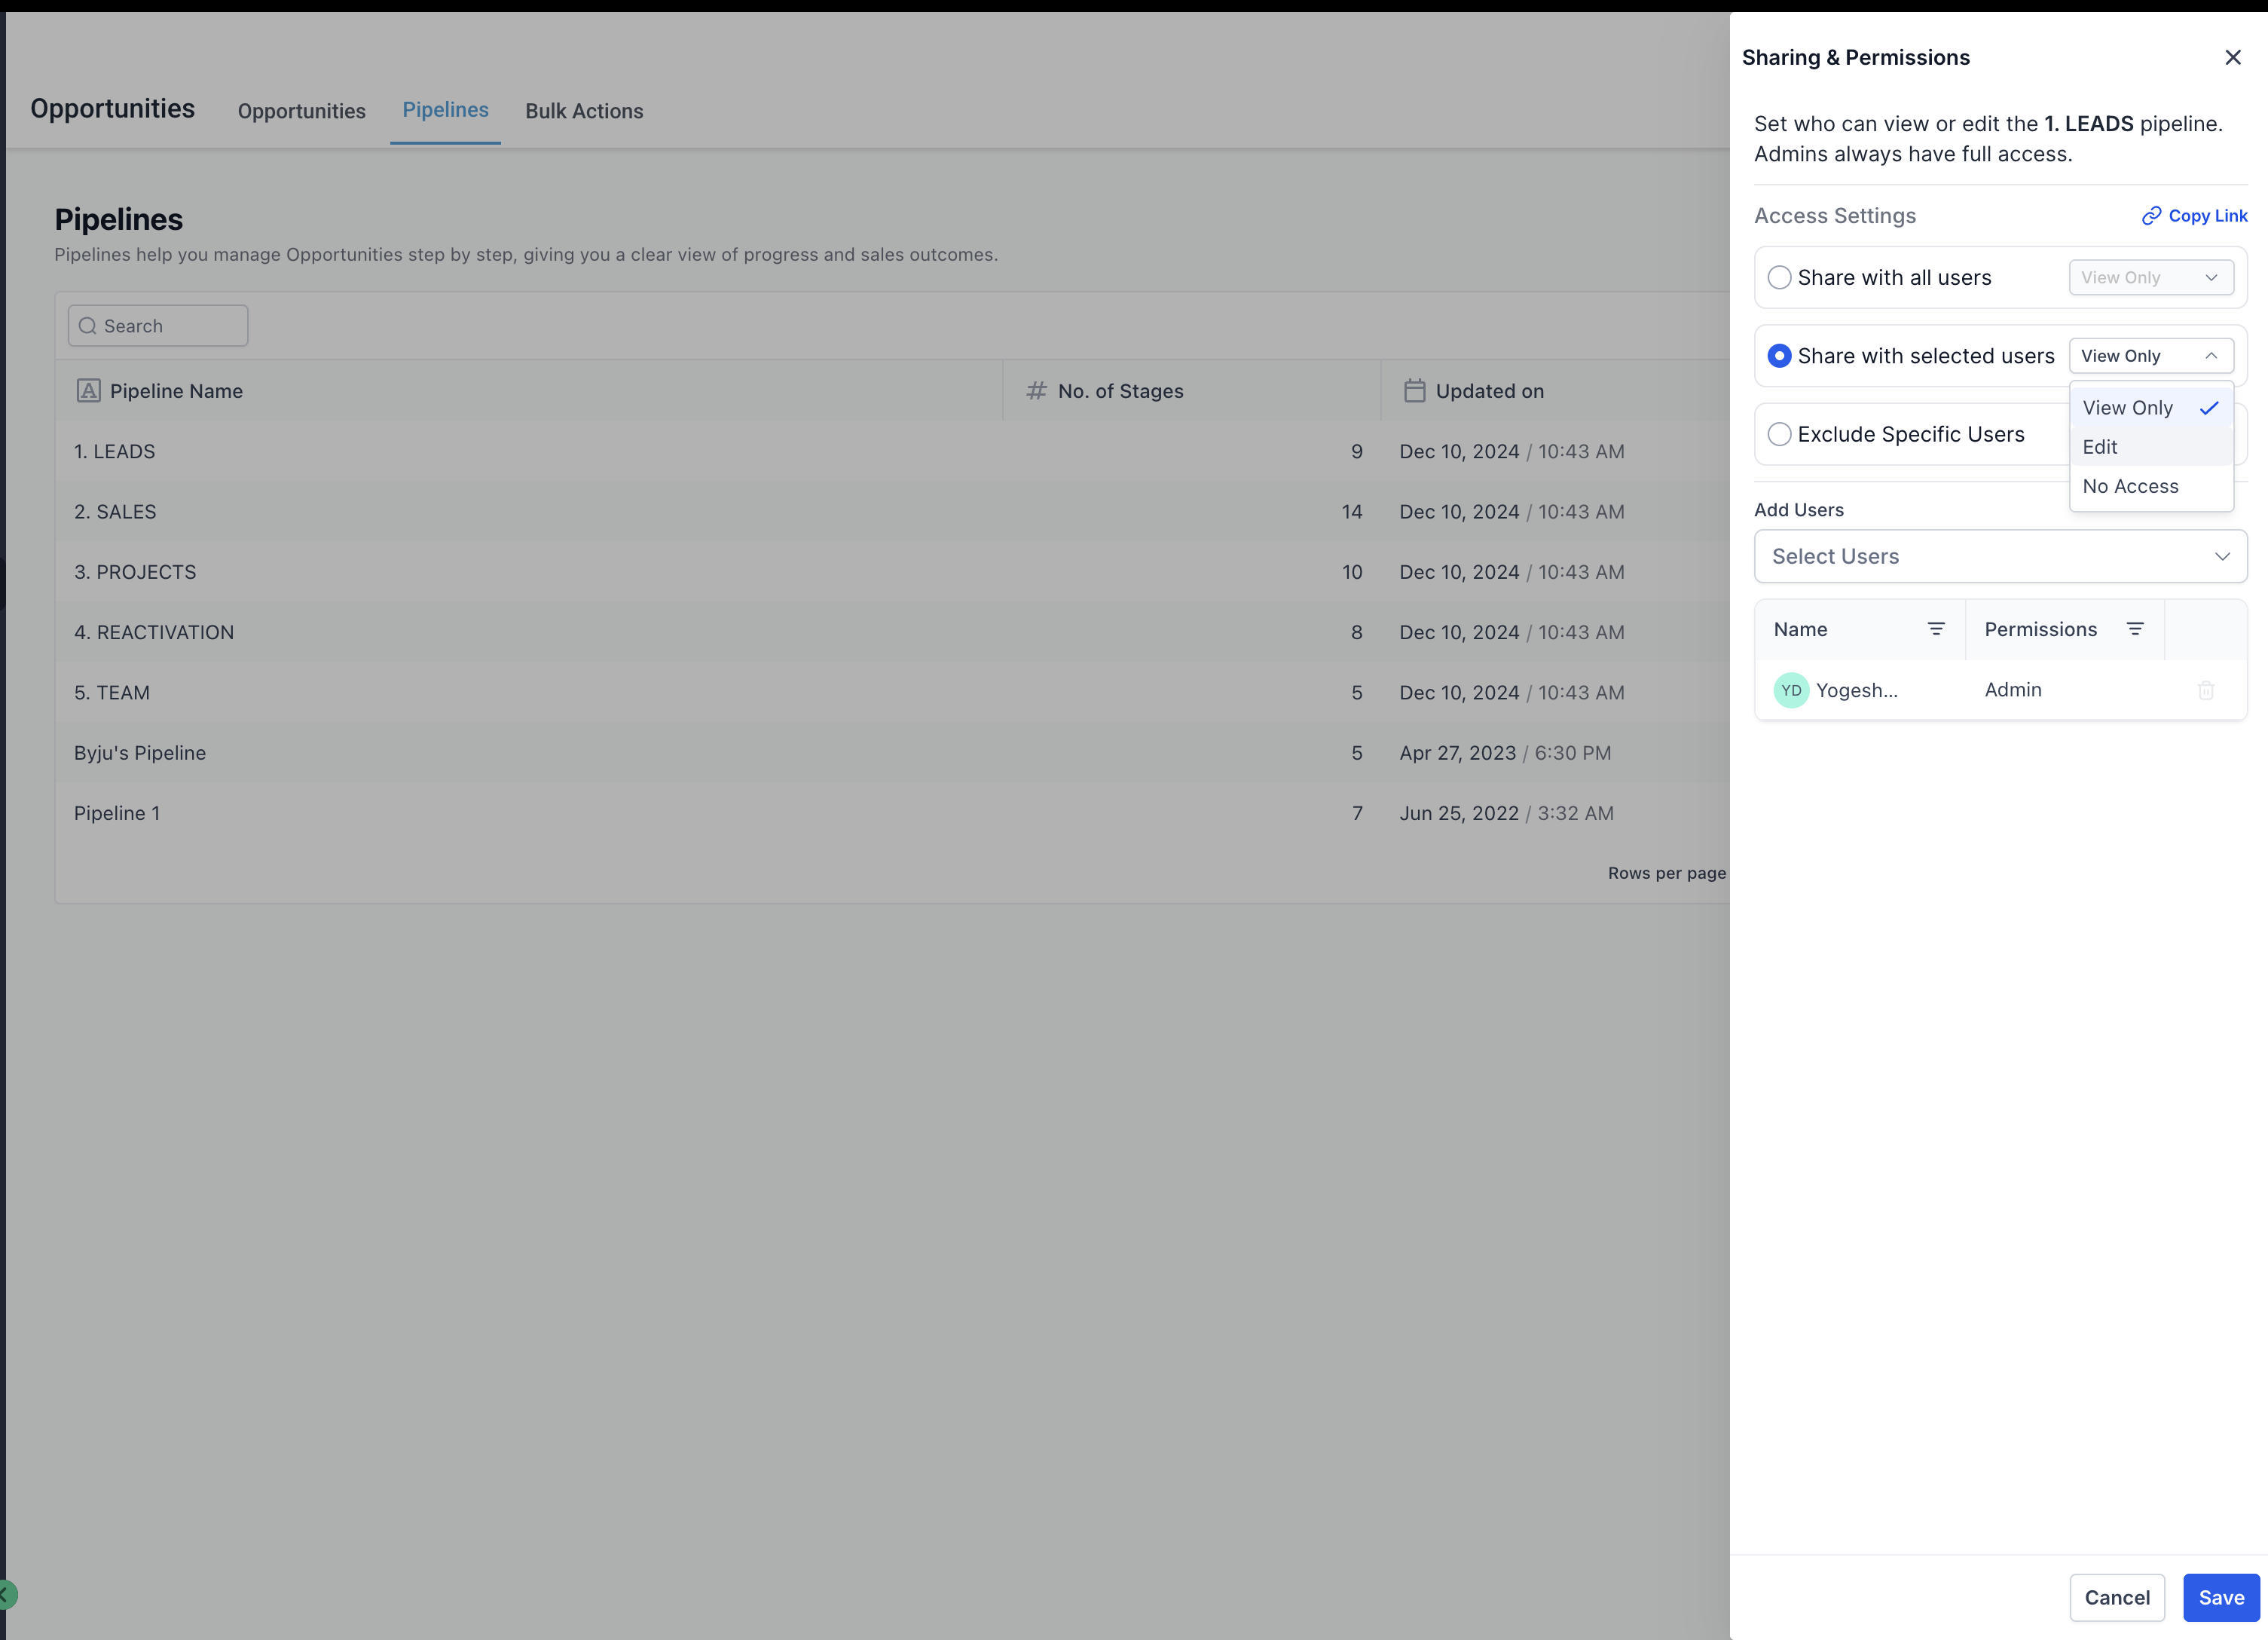Viewport: 2268px width, 1640px height.
Task: Select Share with all users radio
Action: click(x=1779, y=278)
